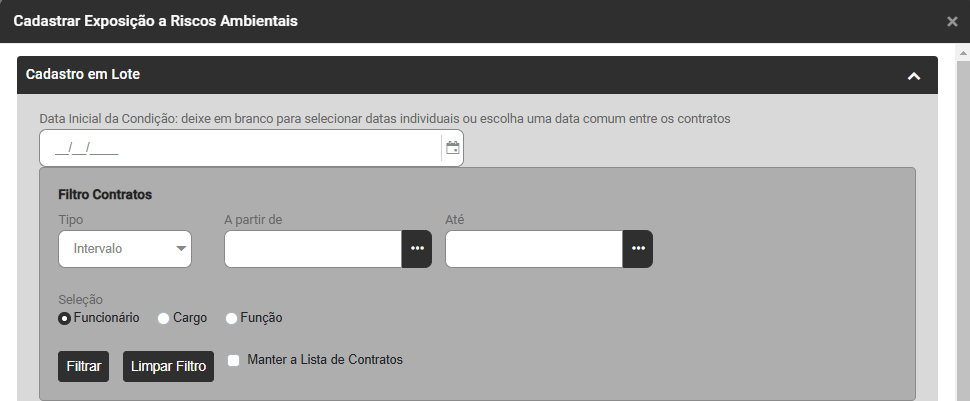Click into the A partir de text field
The height and width of the screenshot is (401, 970).
coord(313,249)
